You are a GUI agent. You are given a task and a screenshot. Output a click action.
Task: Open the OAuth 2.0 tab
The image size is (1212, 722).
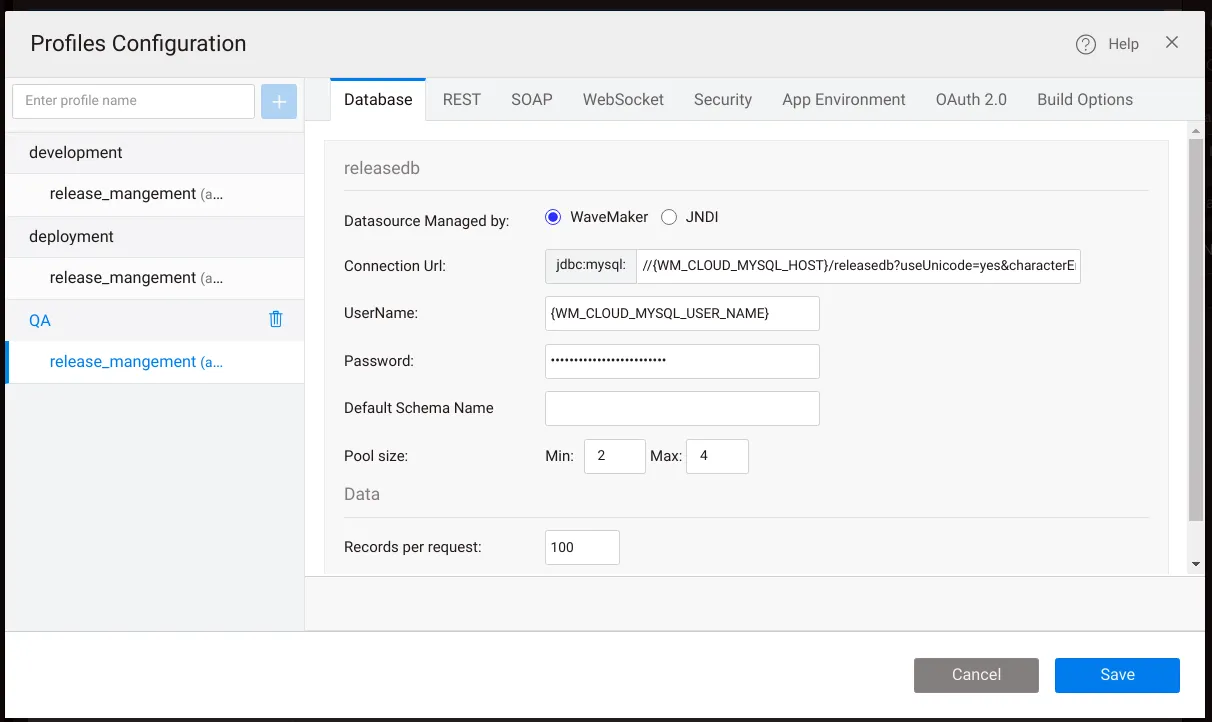pyautogui.click(x=971, y=99)
